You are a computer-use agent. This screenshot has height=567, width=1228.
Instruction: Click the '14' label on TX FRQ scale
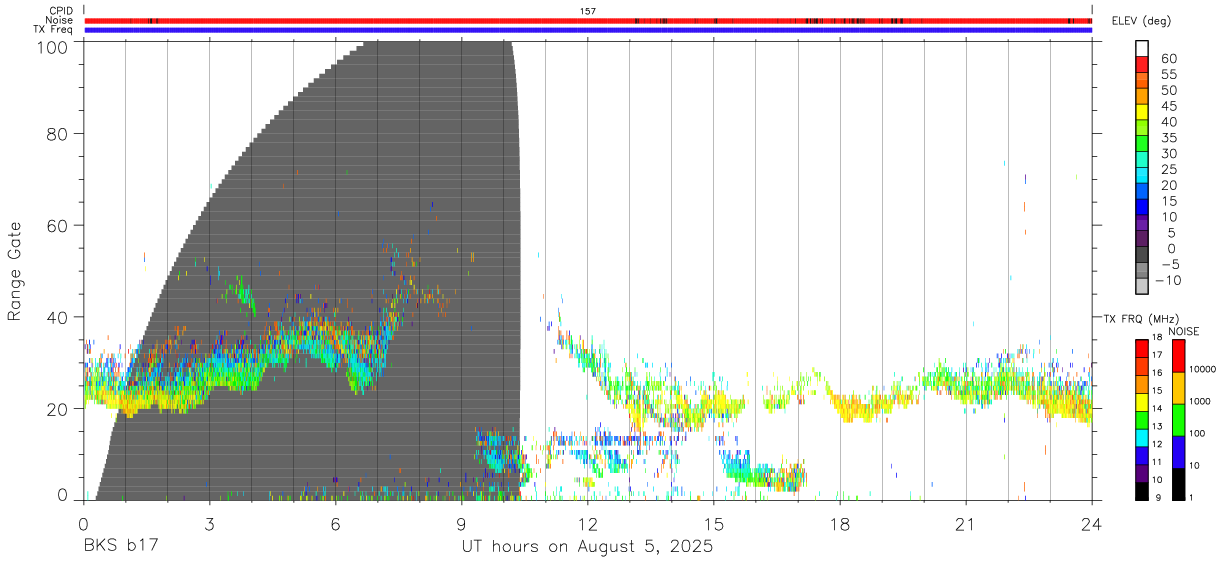pyautogui.click(x=1157, y=408)
